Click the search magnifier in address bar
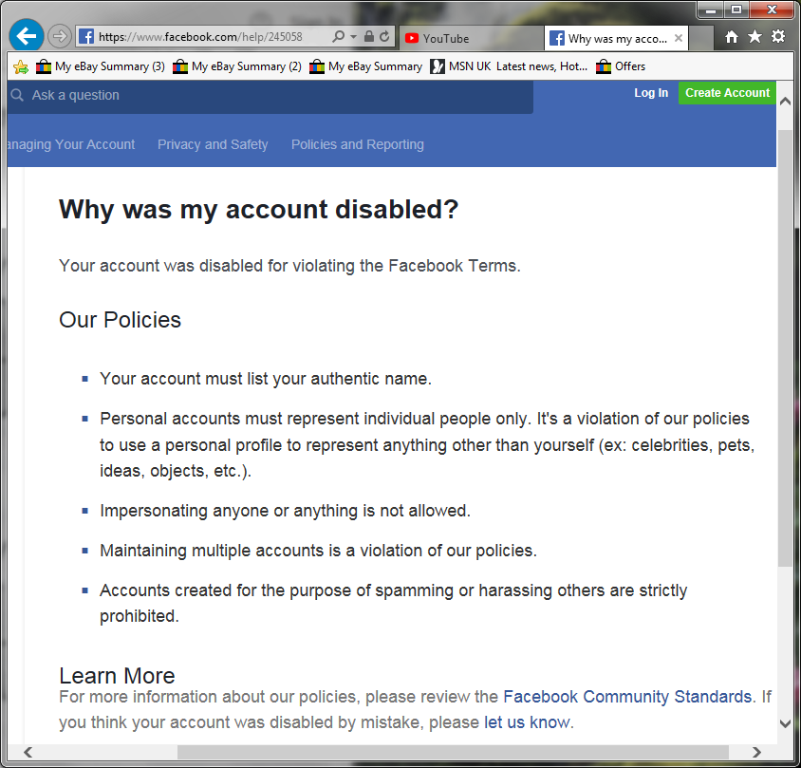The image size is (801, 768). [338, 37]
